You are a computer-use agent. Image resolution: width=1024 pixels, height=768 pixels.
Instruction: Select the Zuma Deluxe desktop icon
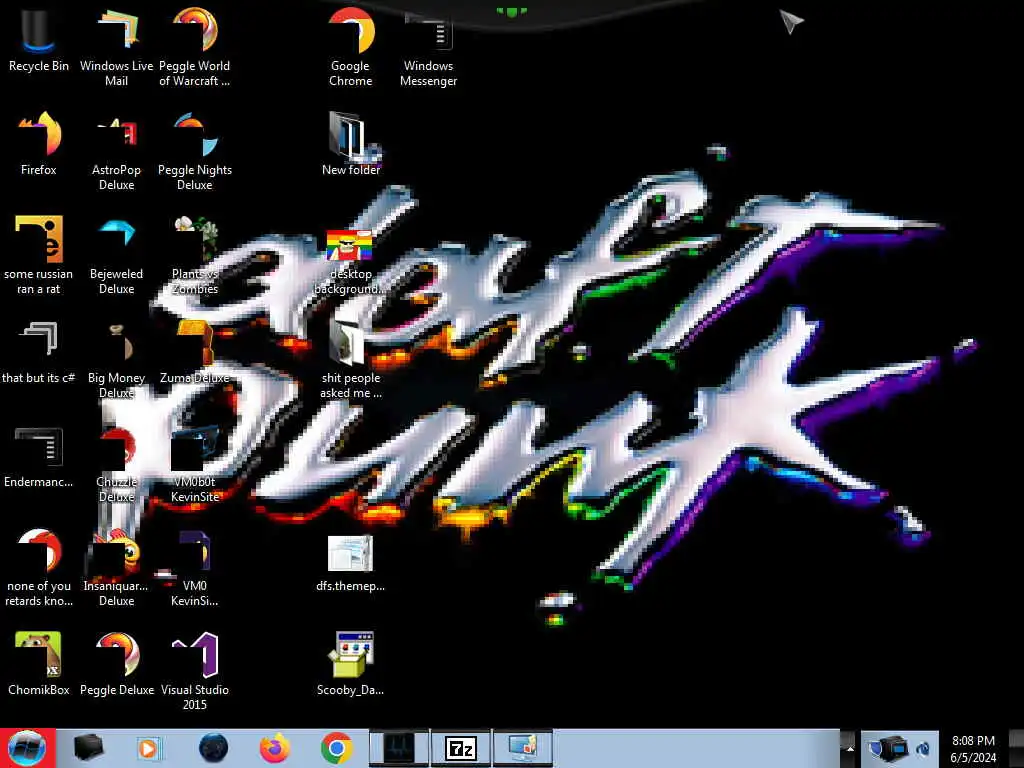[195, 351]
